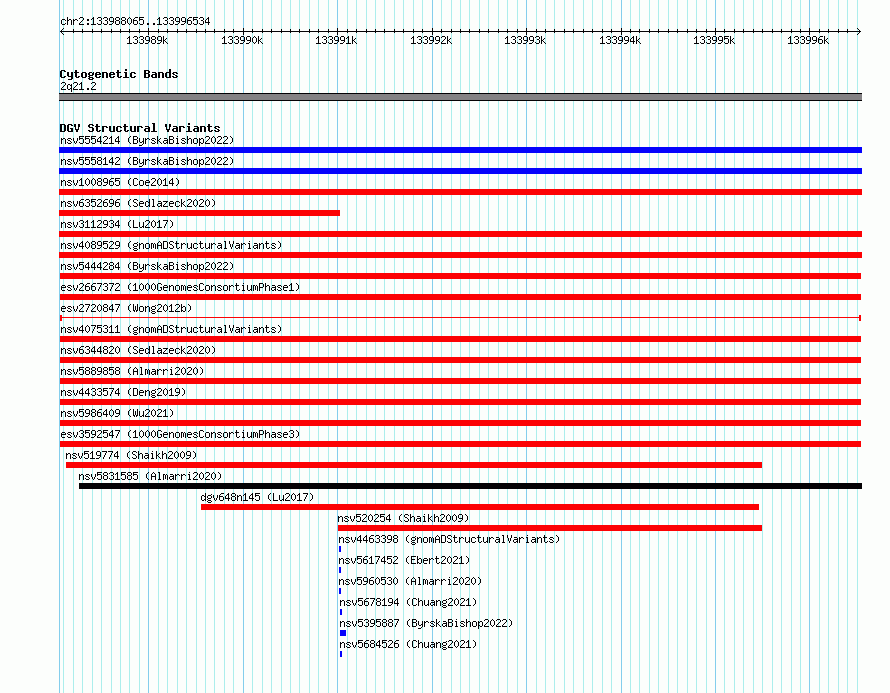Image resolution: width=890 pixels, height=693 pixels.
Task: Select the 2q21.2 band label
Action: tap(78, 86)
